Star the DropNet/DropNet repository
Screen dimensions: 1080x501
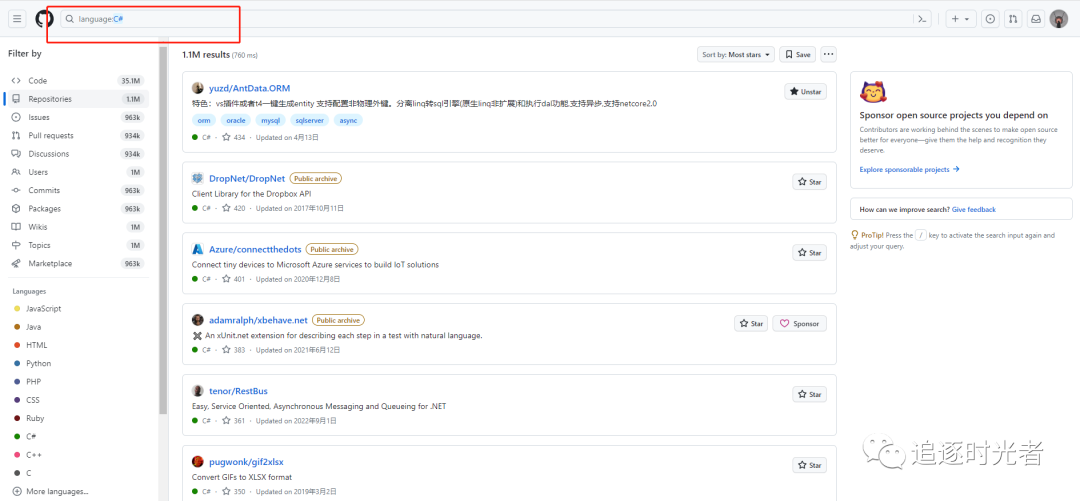point(809,182)
